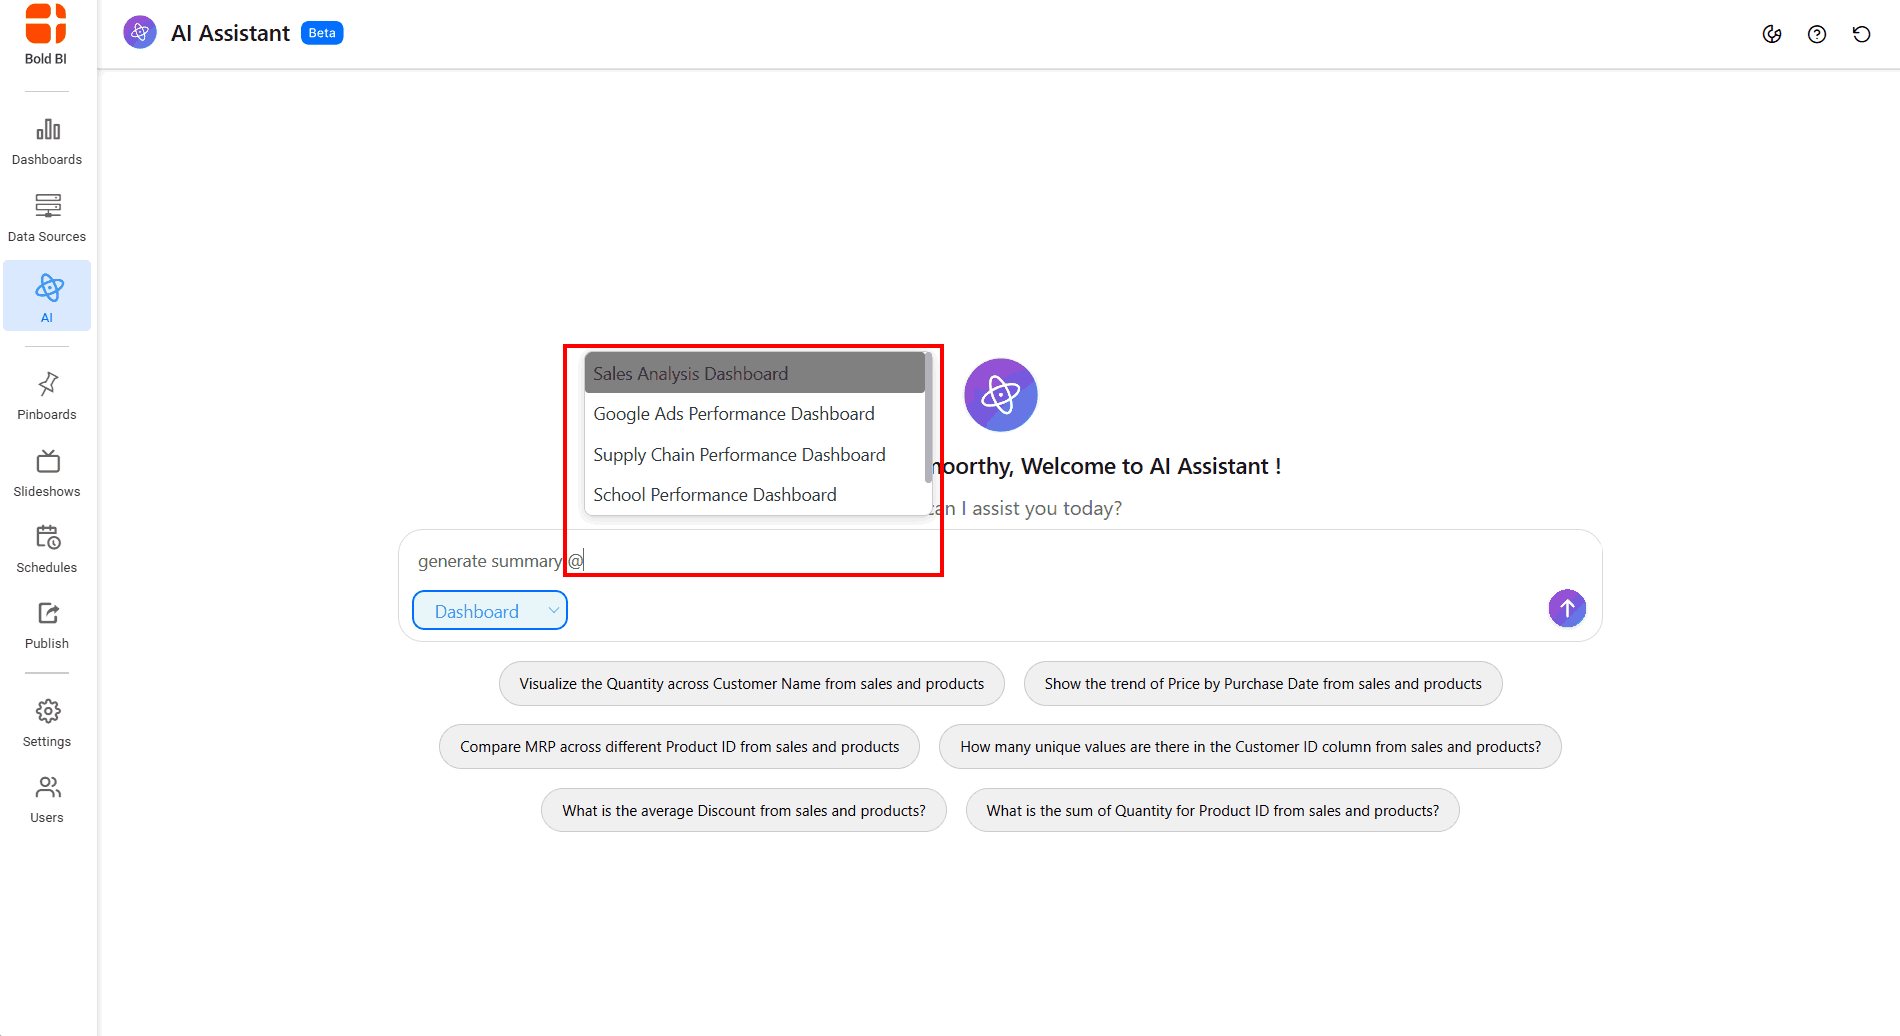Click 'How many unique values' suggestion

pos(1250,747)
